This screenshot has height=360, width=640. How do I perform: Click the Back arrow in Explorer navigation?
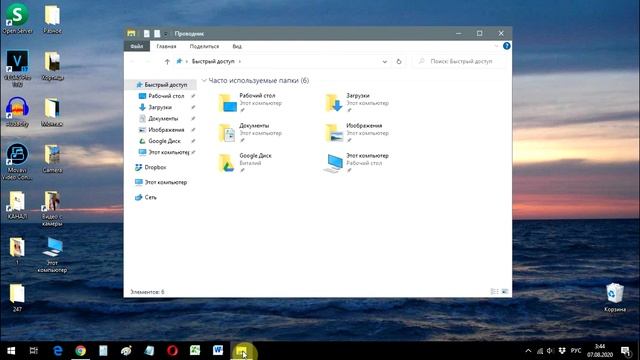[133, 62]
